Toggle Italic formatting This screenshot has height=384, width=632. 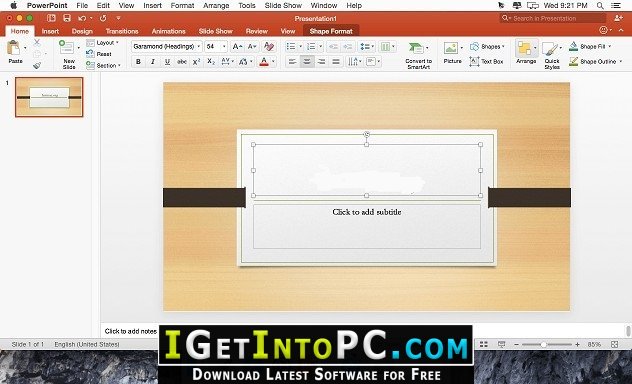pos(153,62)
